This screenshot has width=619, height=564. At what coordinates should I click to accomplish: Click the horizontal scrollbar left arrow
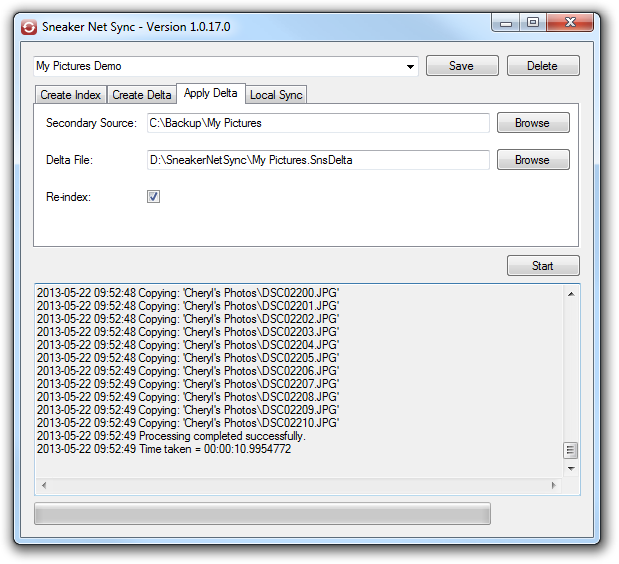pos(44,485)
